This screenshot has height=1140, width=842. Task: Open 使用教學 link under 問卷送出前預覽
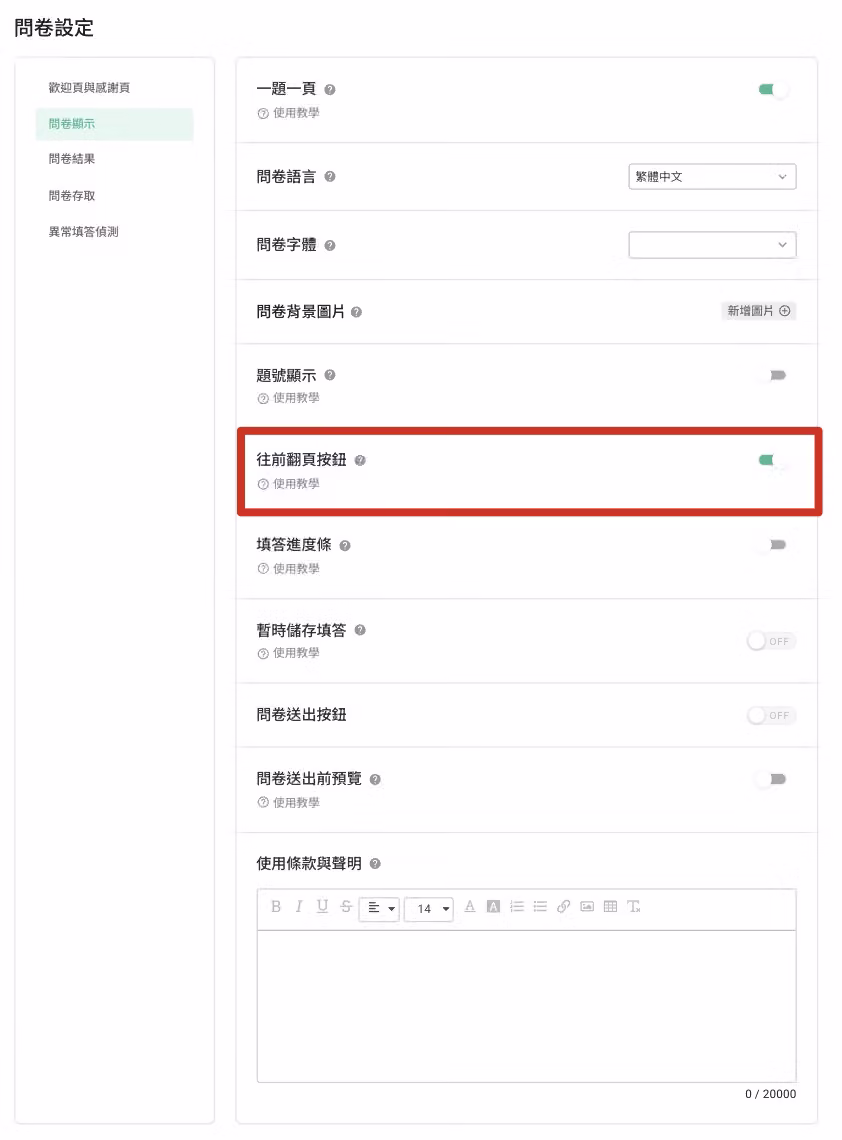pyautogui.click(x=289, y=803)
